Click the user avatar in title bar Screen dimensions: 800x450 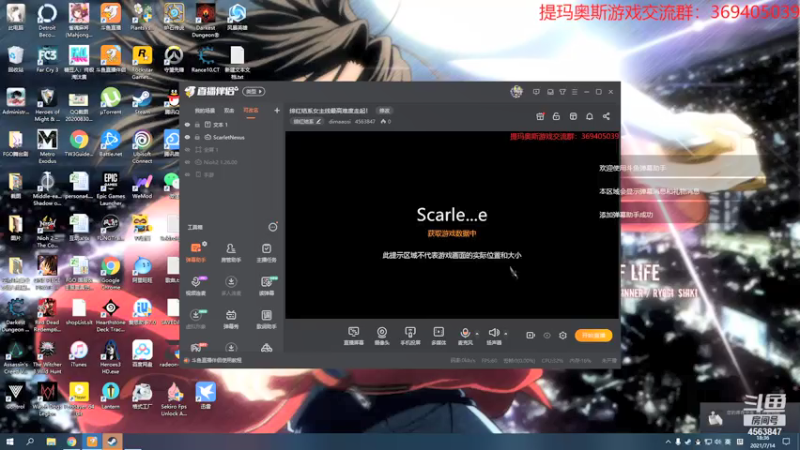click(x=516, y=91)
